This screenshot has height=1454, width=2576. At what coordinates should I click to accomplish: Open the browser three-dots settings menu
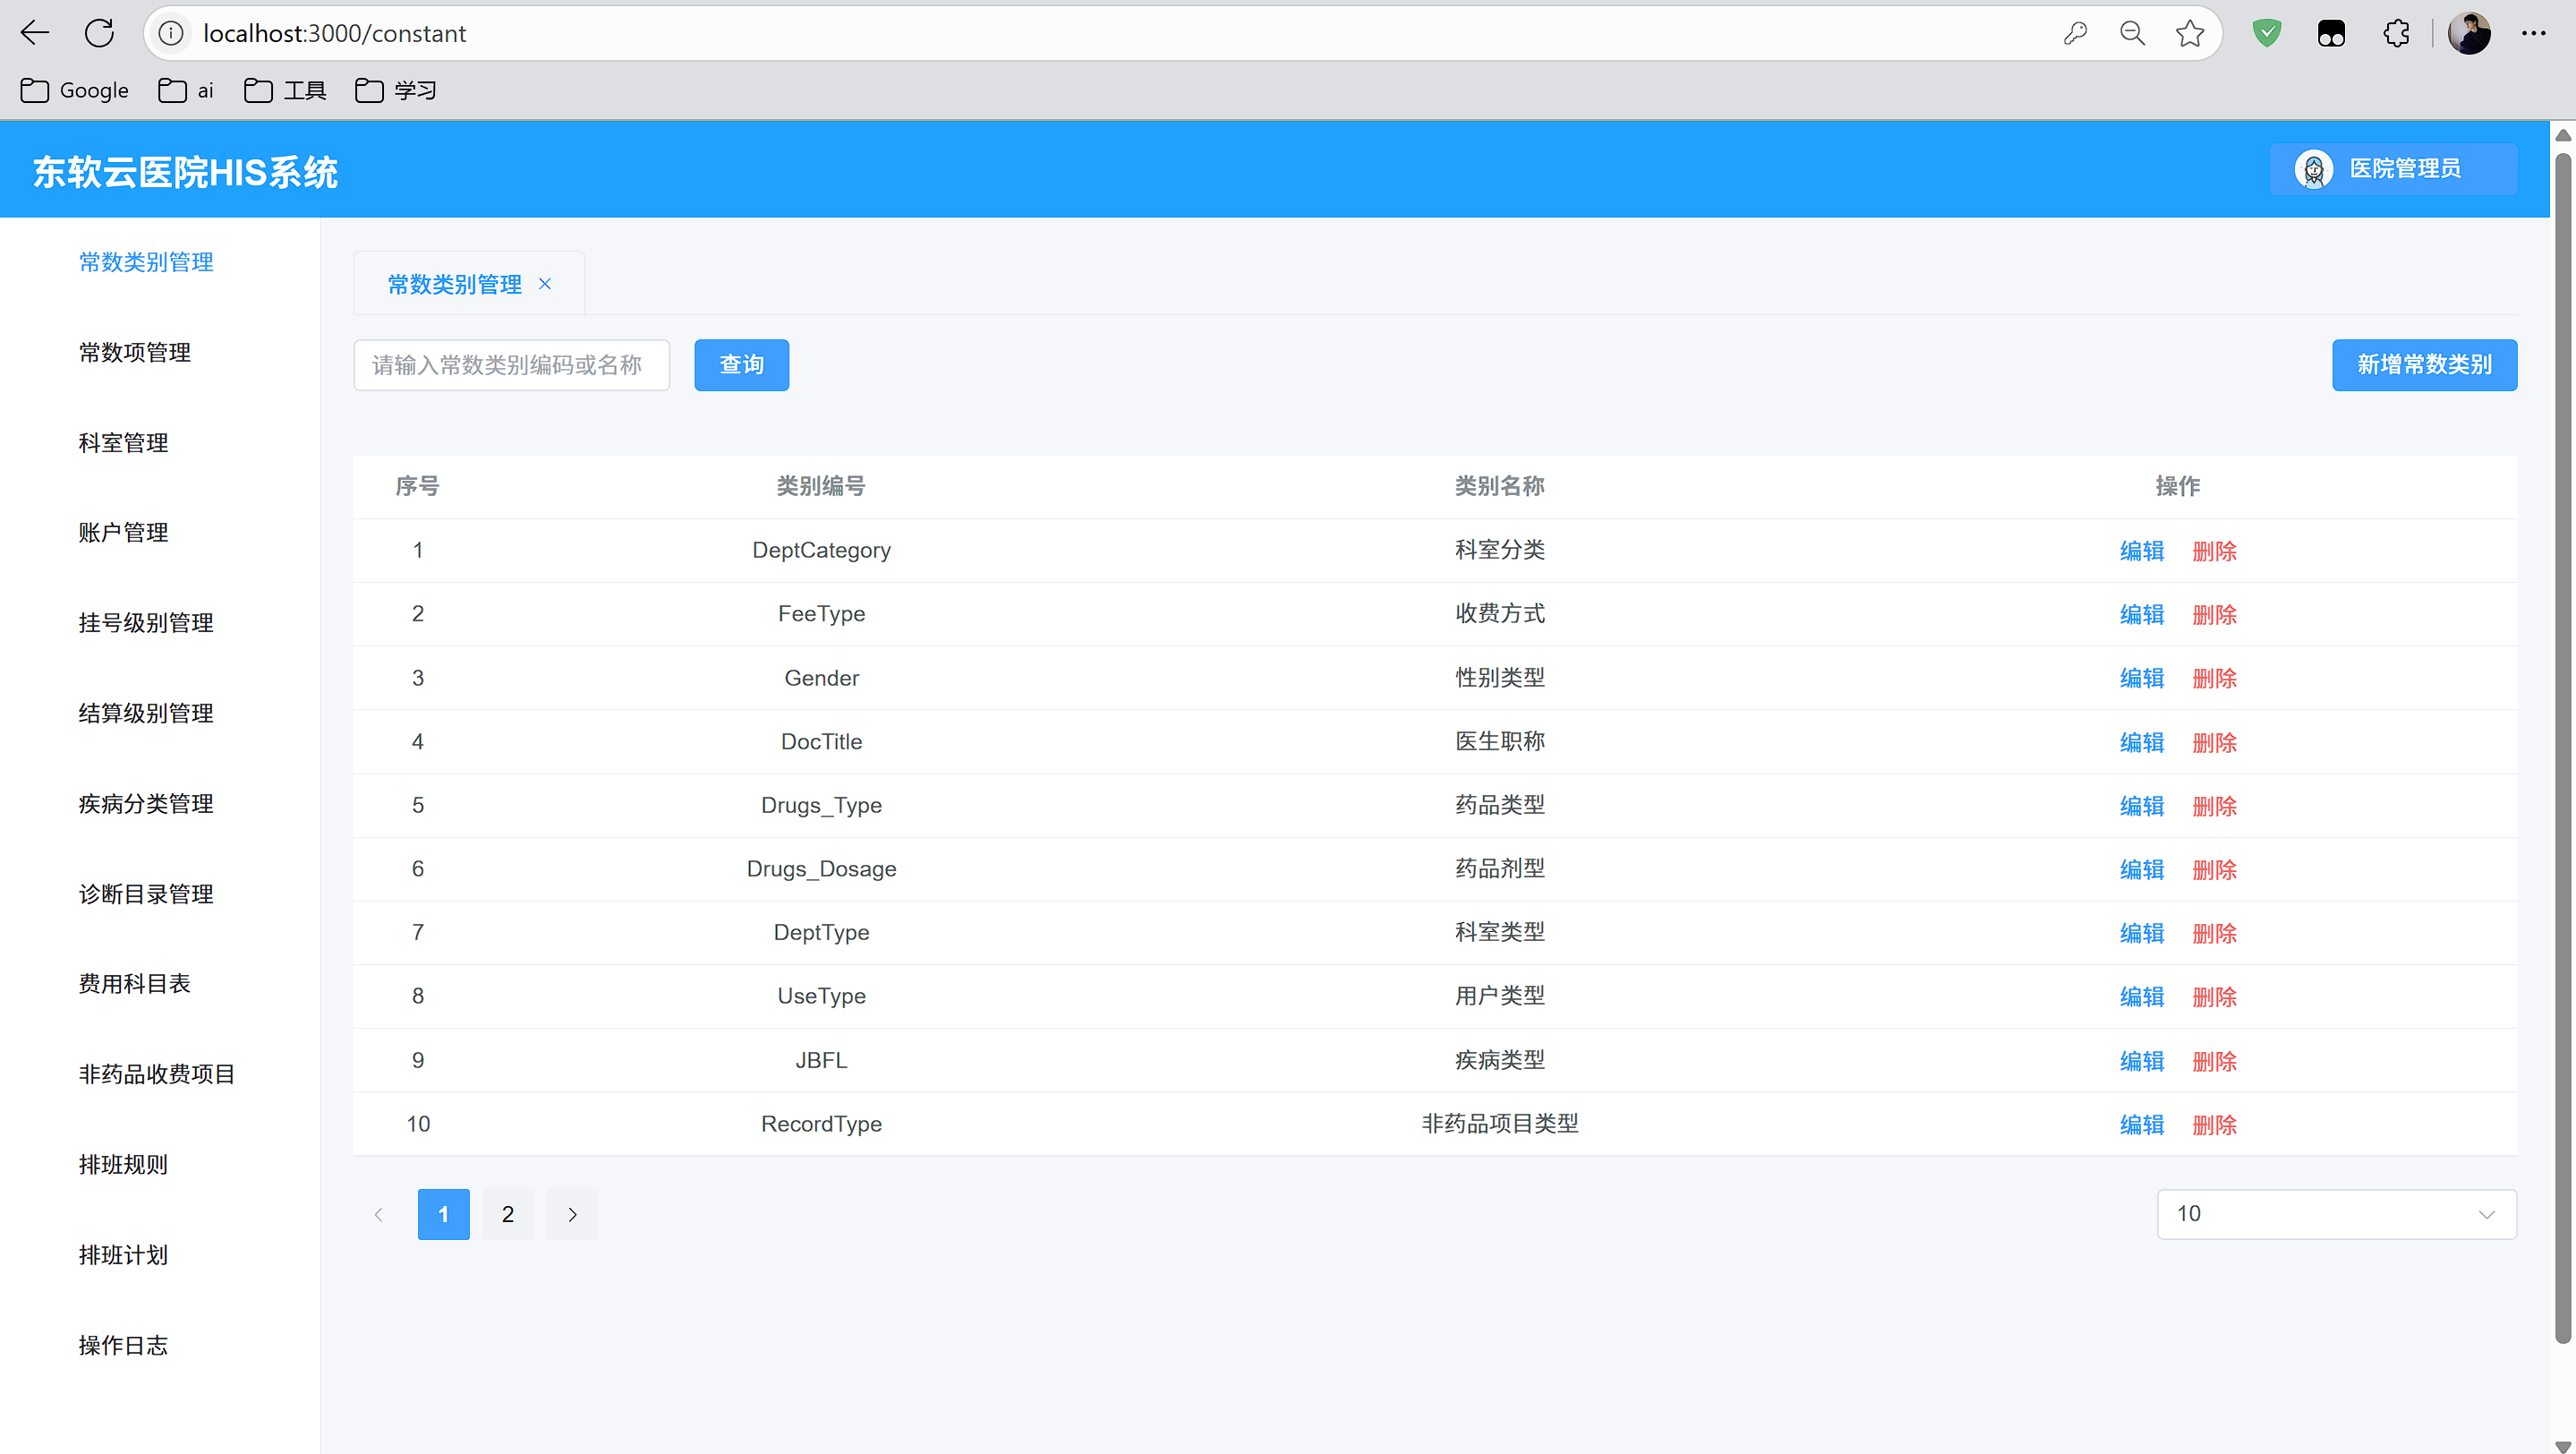2533,33
